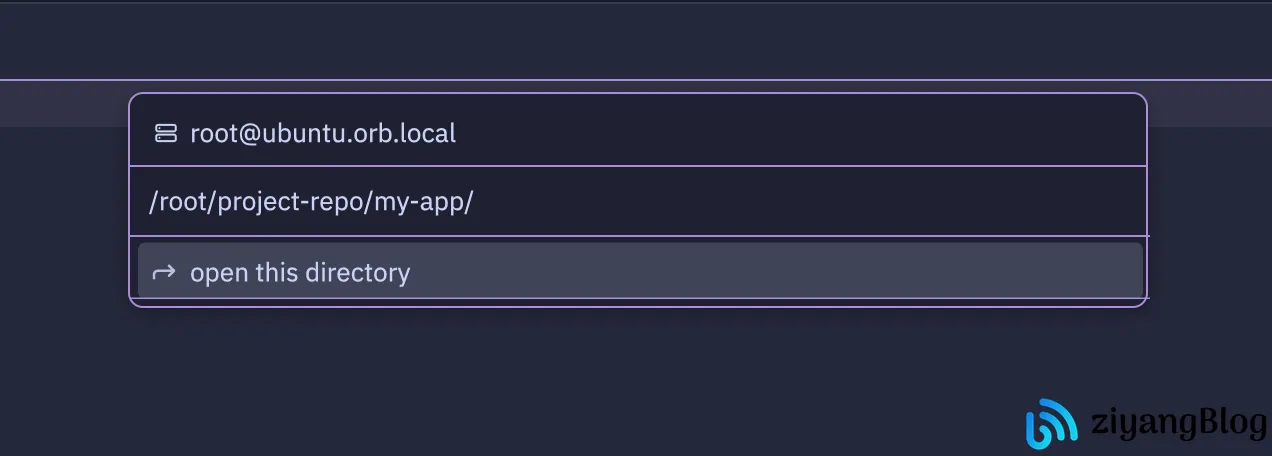Click highlighted strip right of the dialog
The image size is (1272, 456).
pos(1208,103)
